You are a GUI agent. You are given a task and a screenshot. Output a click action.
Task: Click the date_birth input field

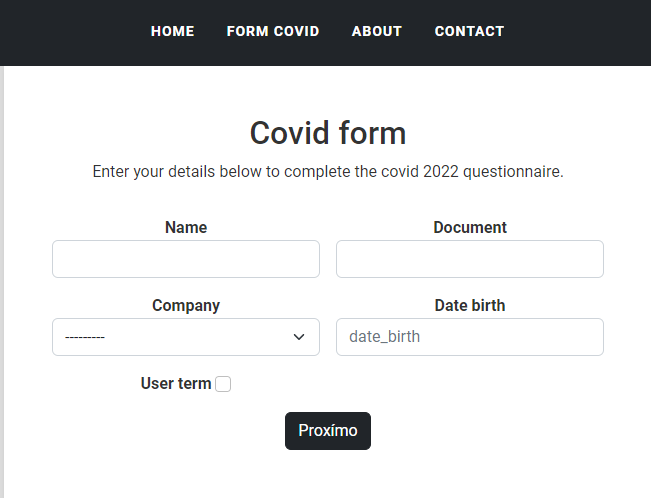(470, 337)
